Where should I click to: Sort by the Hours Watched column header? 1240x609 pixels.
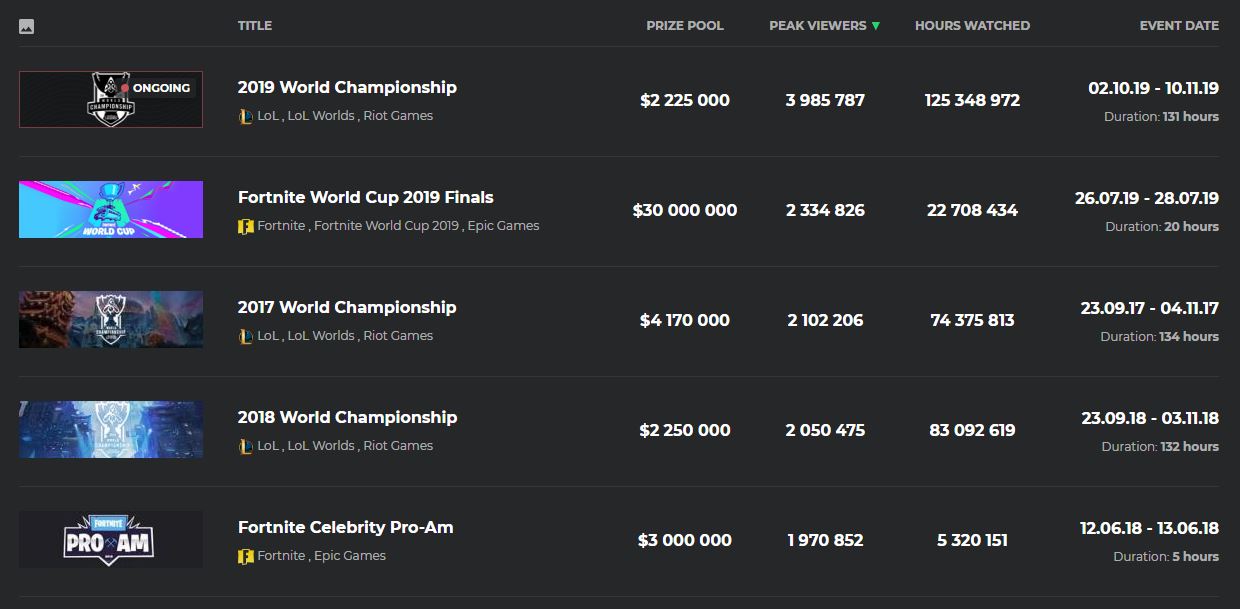pos(972,26)
